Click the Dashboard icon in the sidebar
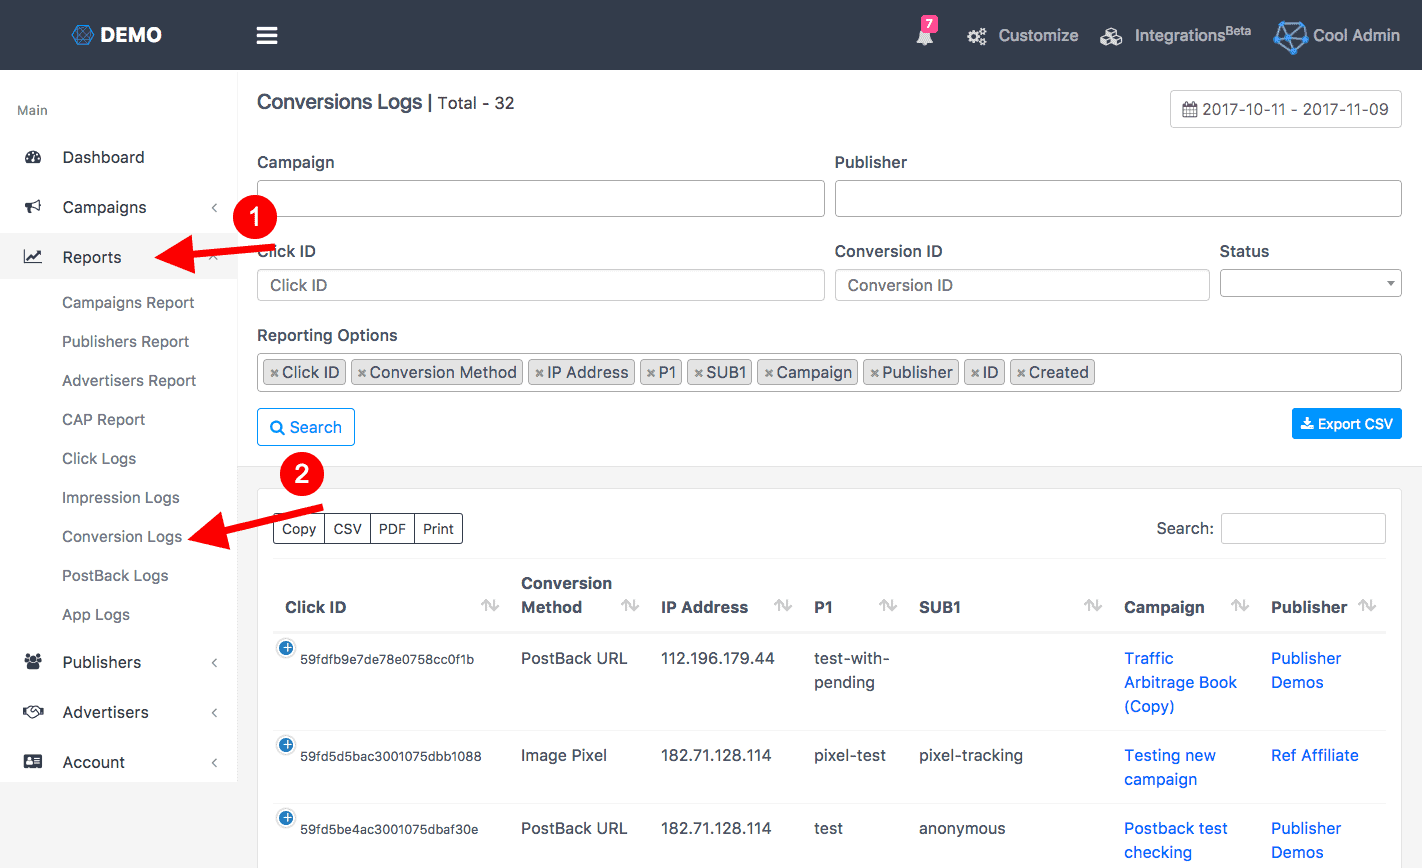Screen dimensions: 1422x868 [x=33, y=157]
